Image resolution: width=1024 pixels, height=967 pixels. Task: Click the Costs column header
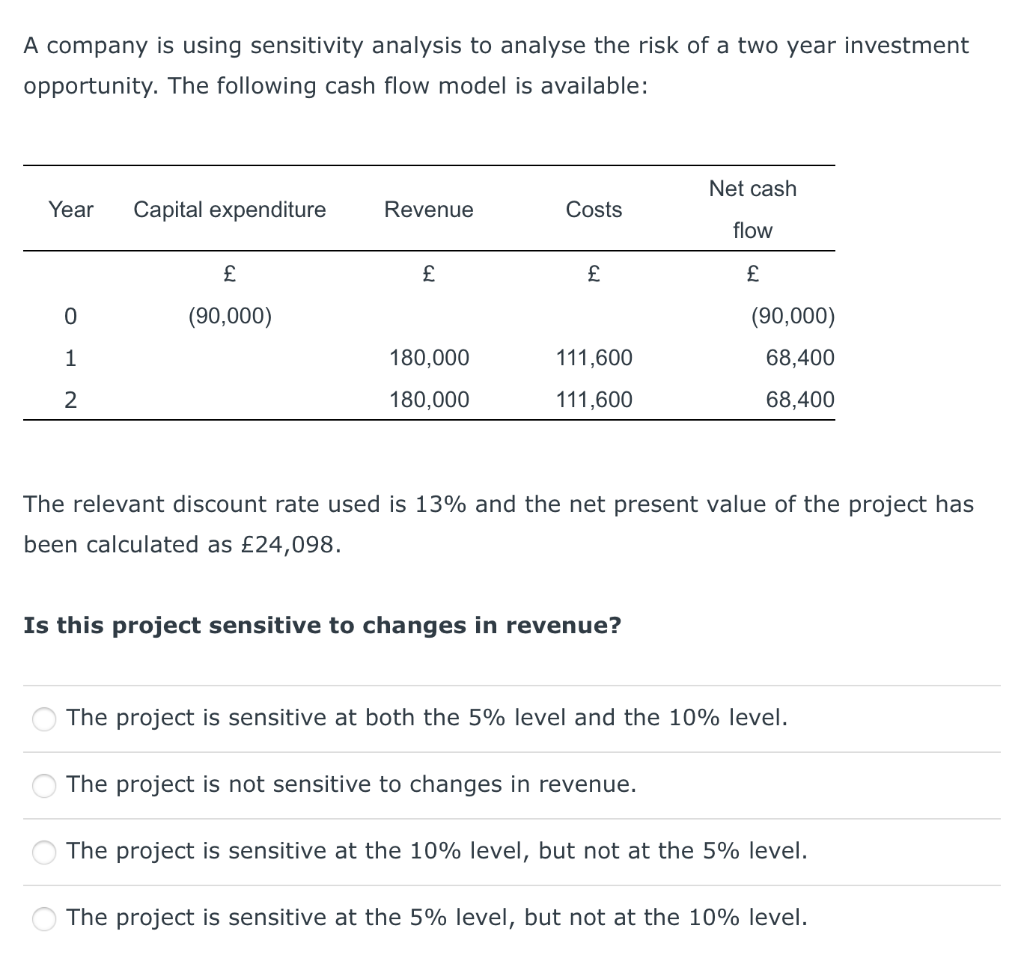pos(594,210)
